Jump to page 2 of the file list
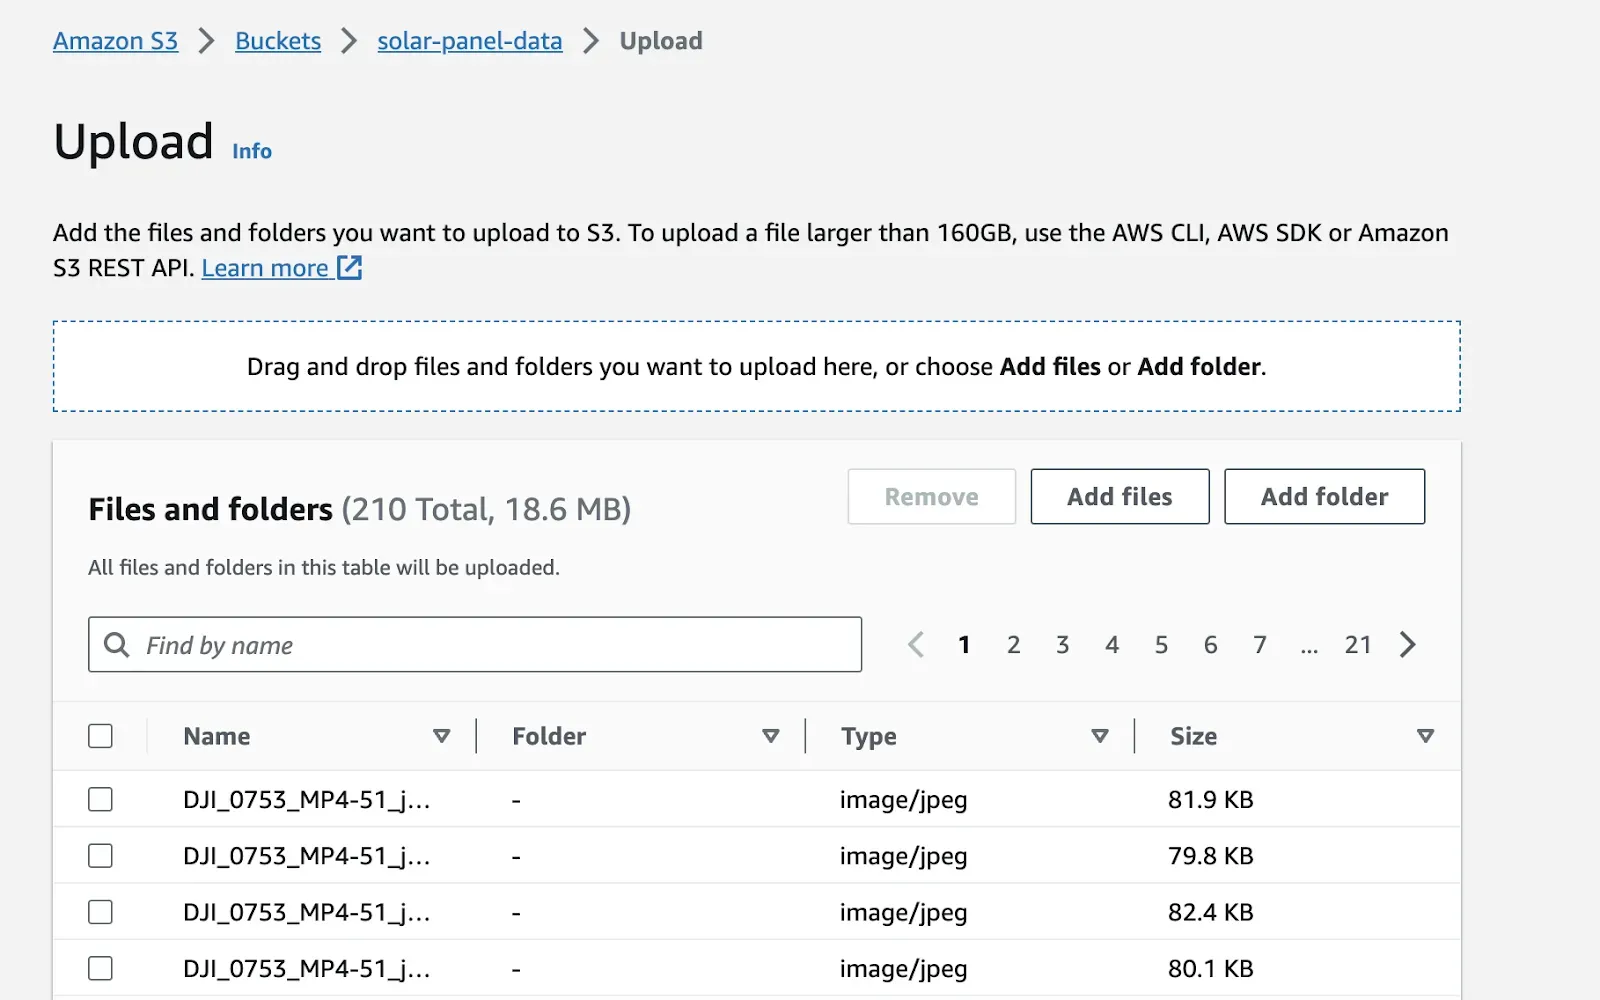This screenshot has height=1000, width=1600. (x=1014, y=645)
